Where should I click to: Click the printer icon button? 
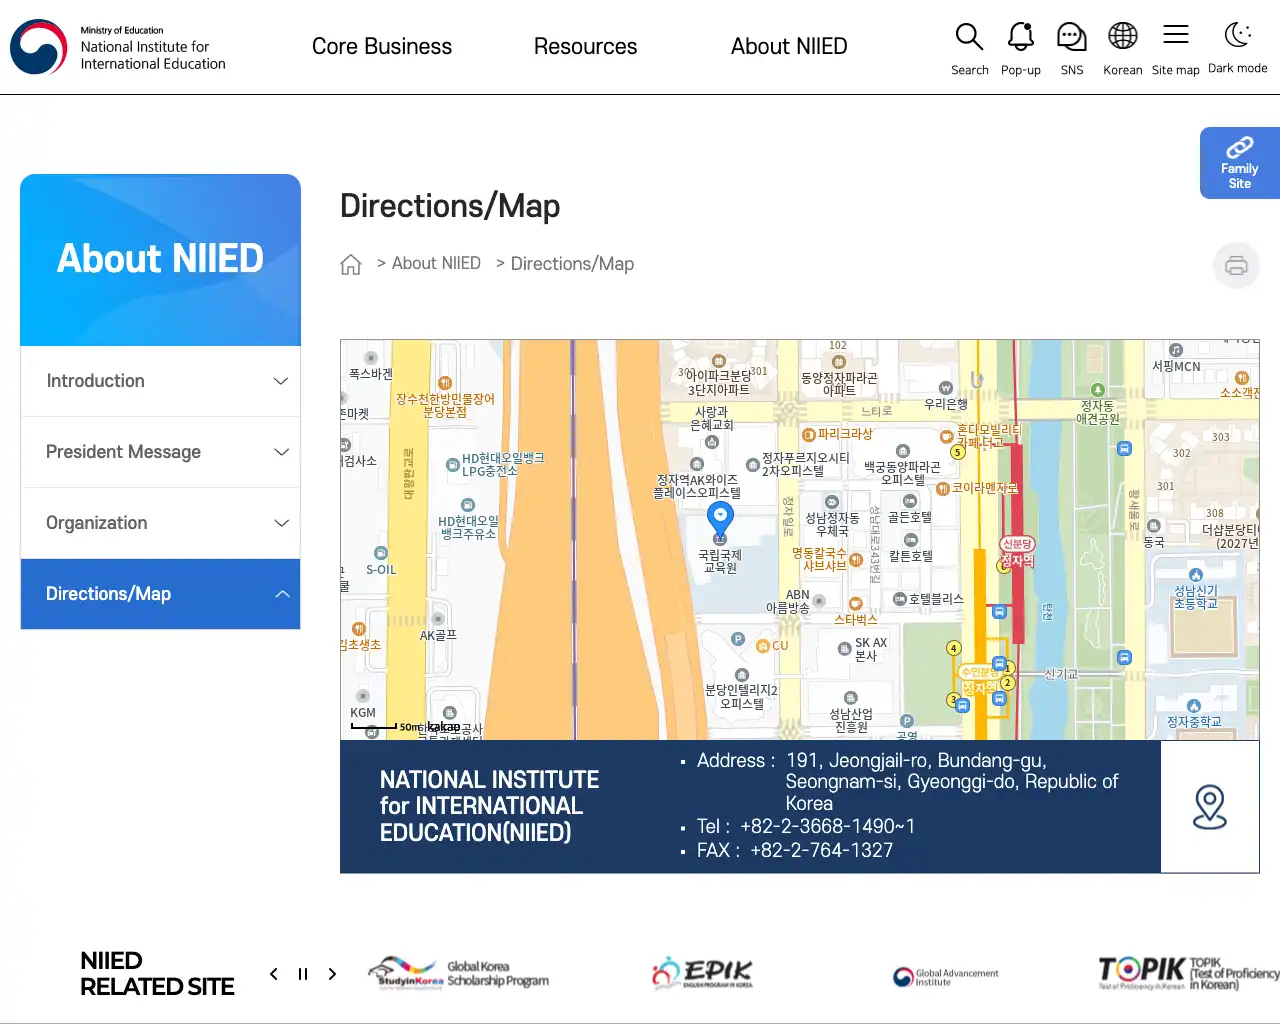click(1236, 265)
